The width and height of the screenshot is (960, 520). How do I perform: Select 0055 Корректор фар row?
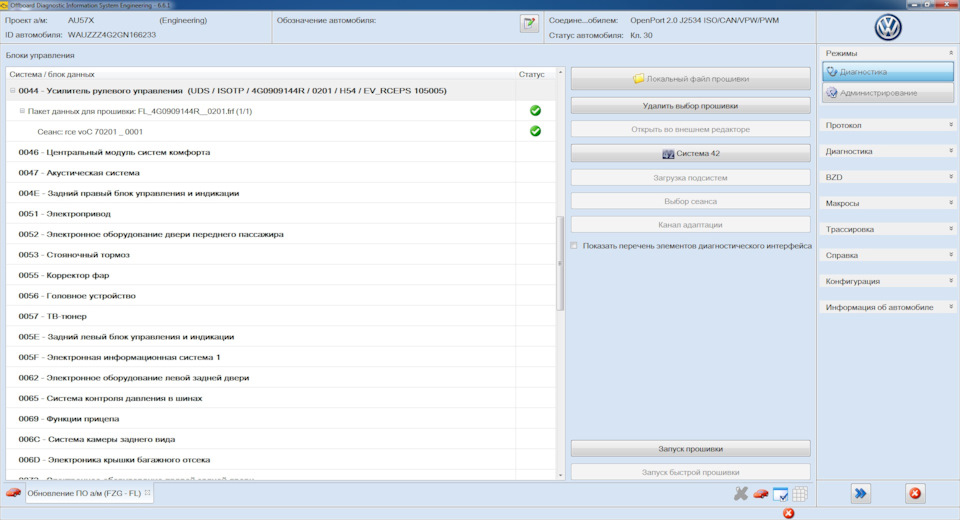point(281,275)
